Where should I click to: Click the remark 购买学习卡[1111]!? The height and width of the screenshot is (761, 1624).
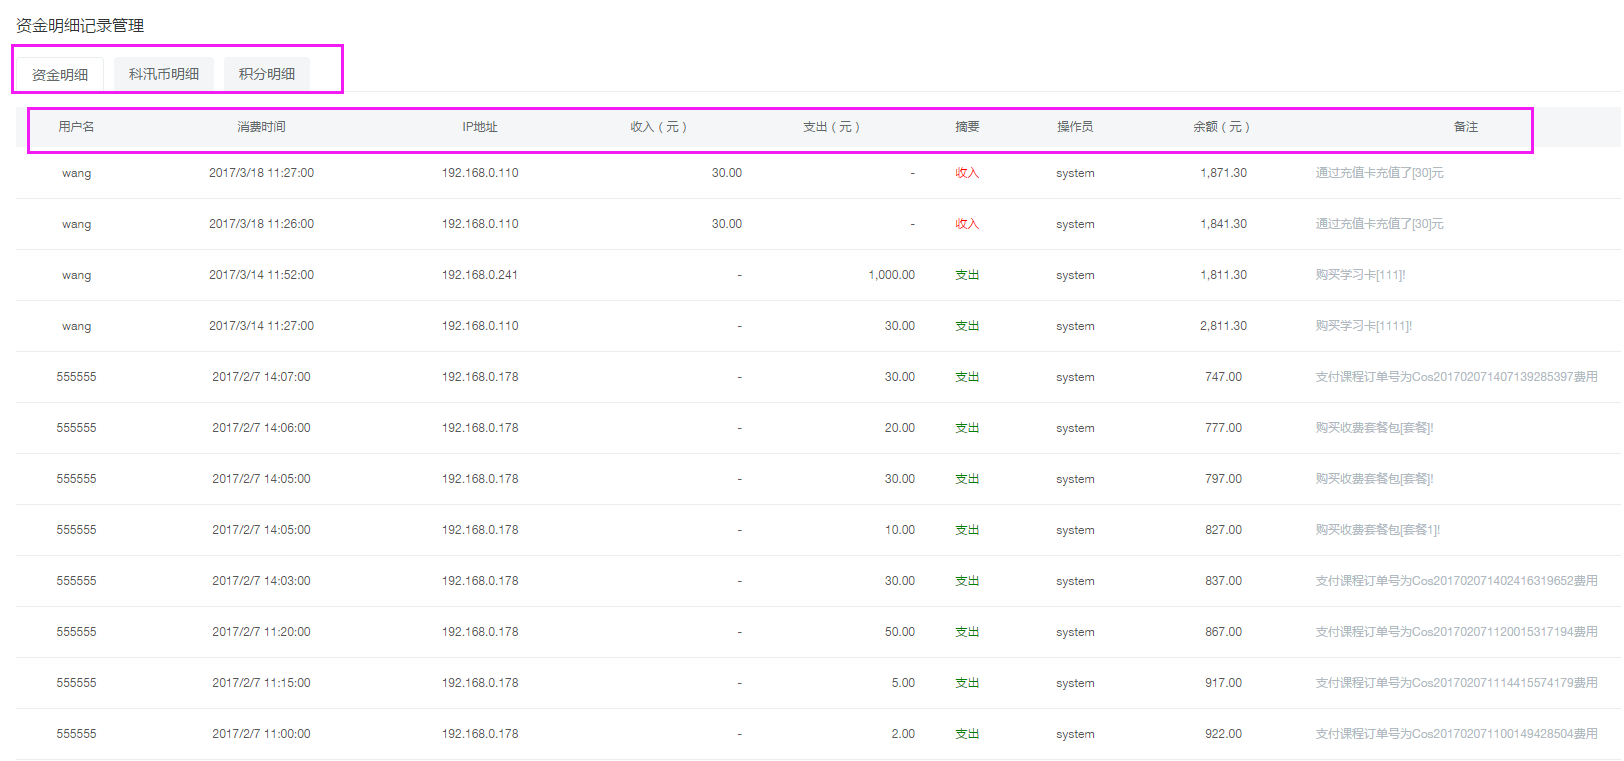[x=1363, y=326]
